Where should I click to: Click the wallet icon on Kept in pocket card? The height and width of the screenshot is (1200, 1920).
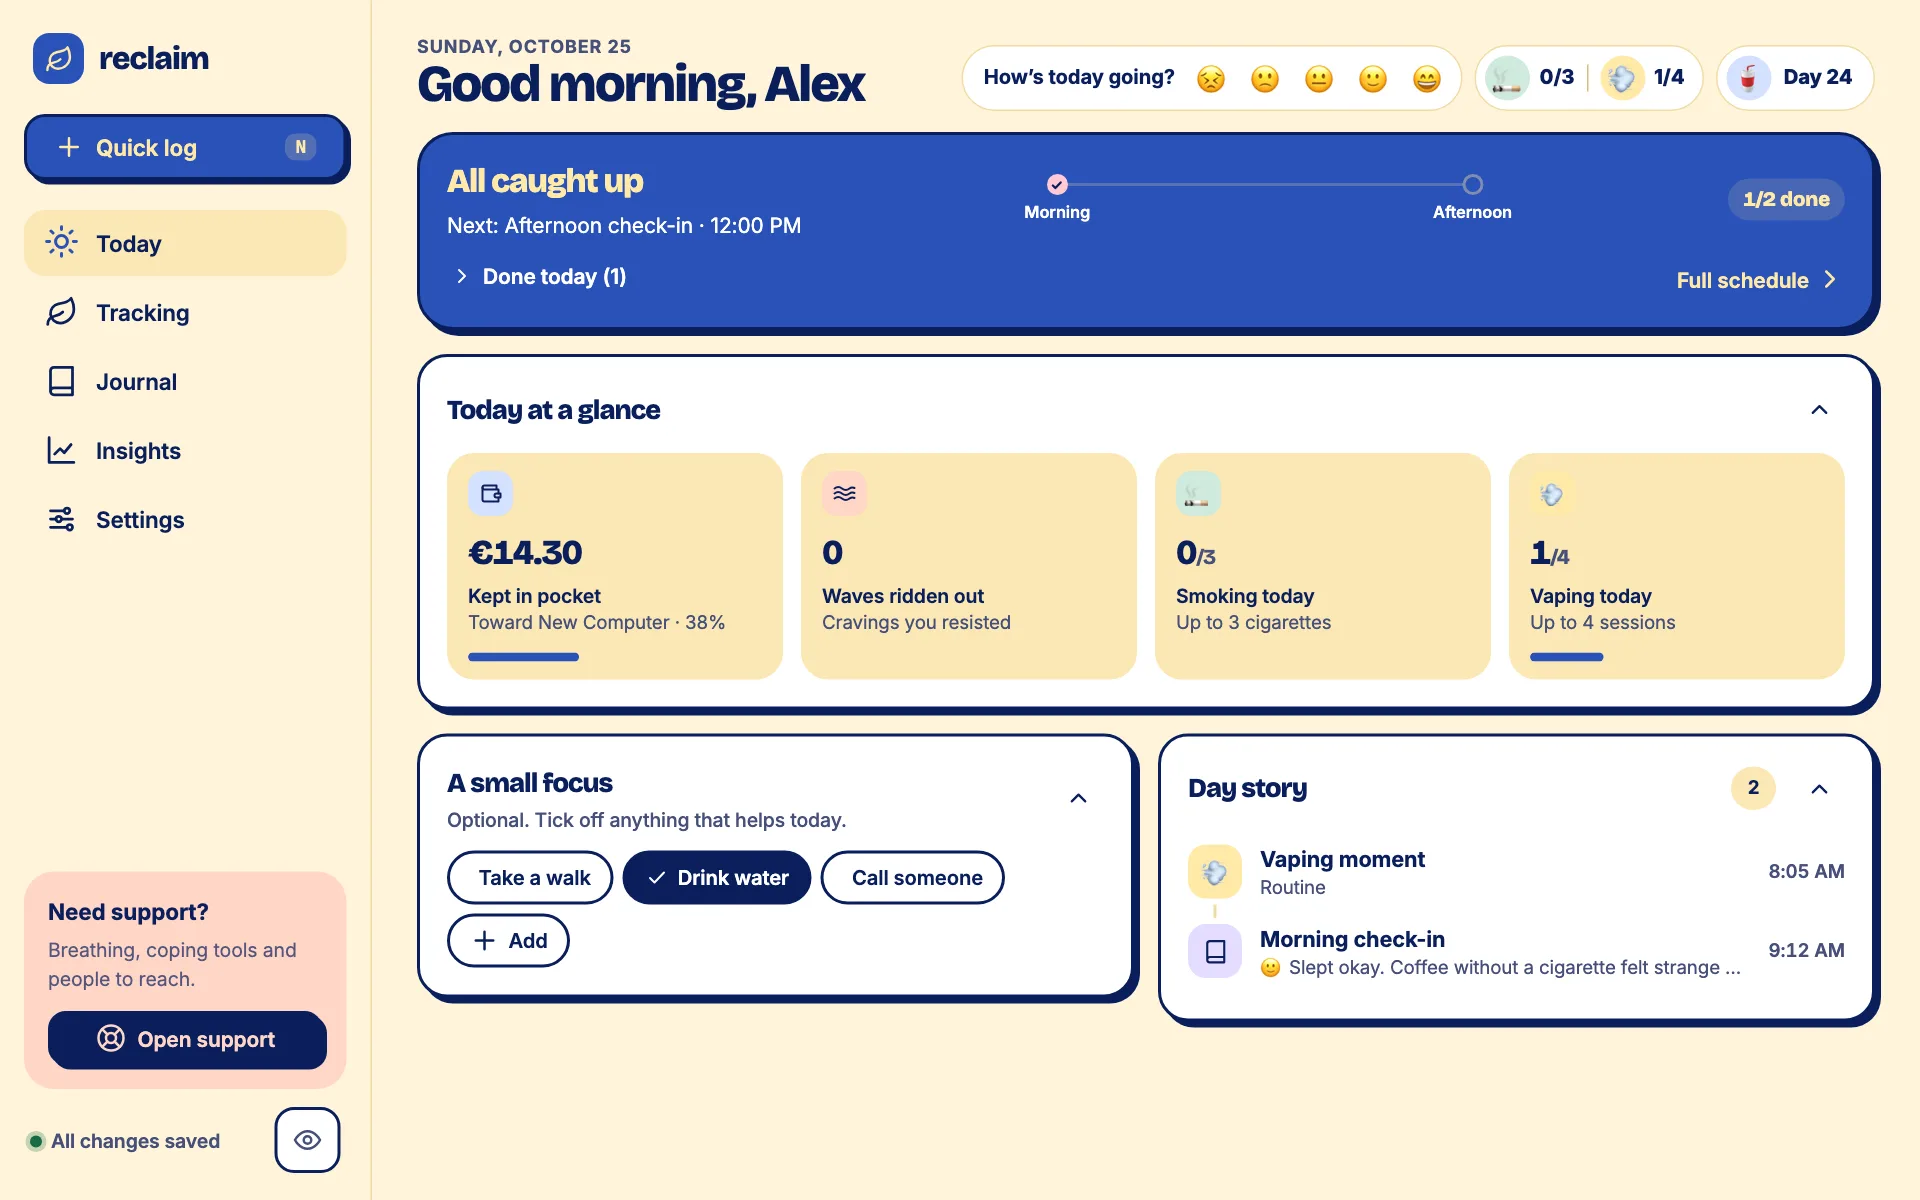(491, 493)
